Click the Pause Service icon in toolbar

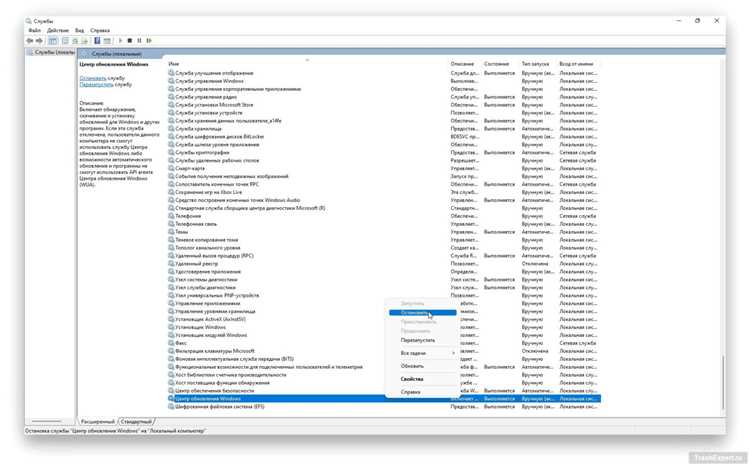(139, 41)
